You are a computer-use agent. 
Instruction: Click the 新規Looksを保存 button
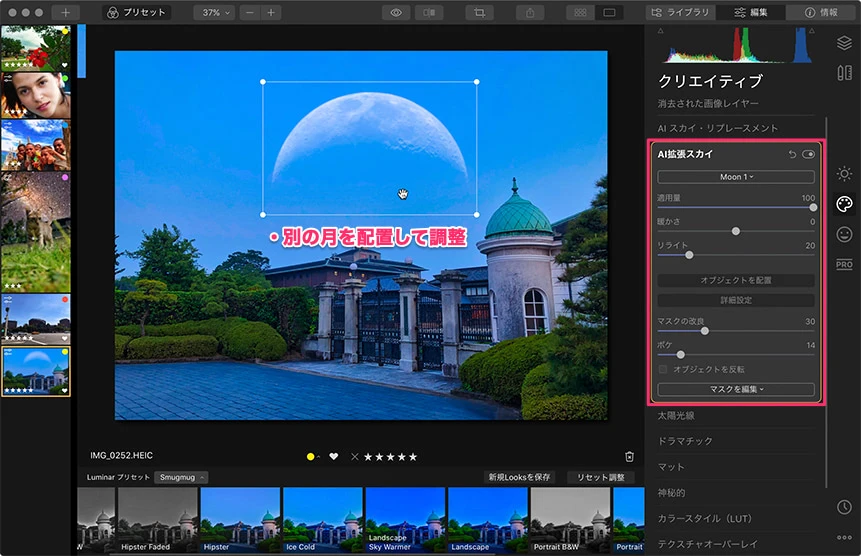click(519, 478)
